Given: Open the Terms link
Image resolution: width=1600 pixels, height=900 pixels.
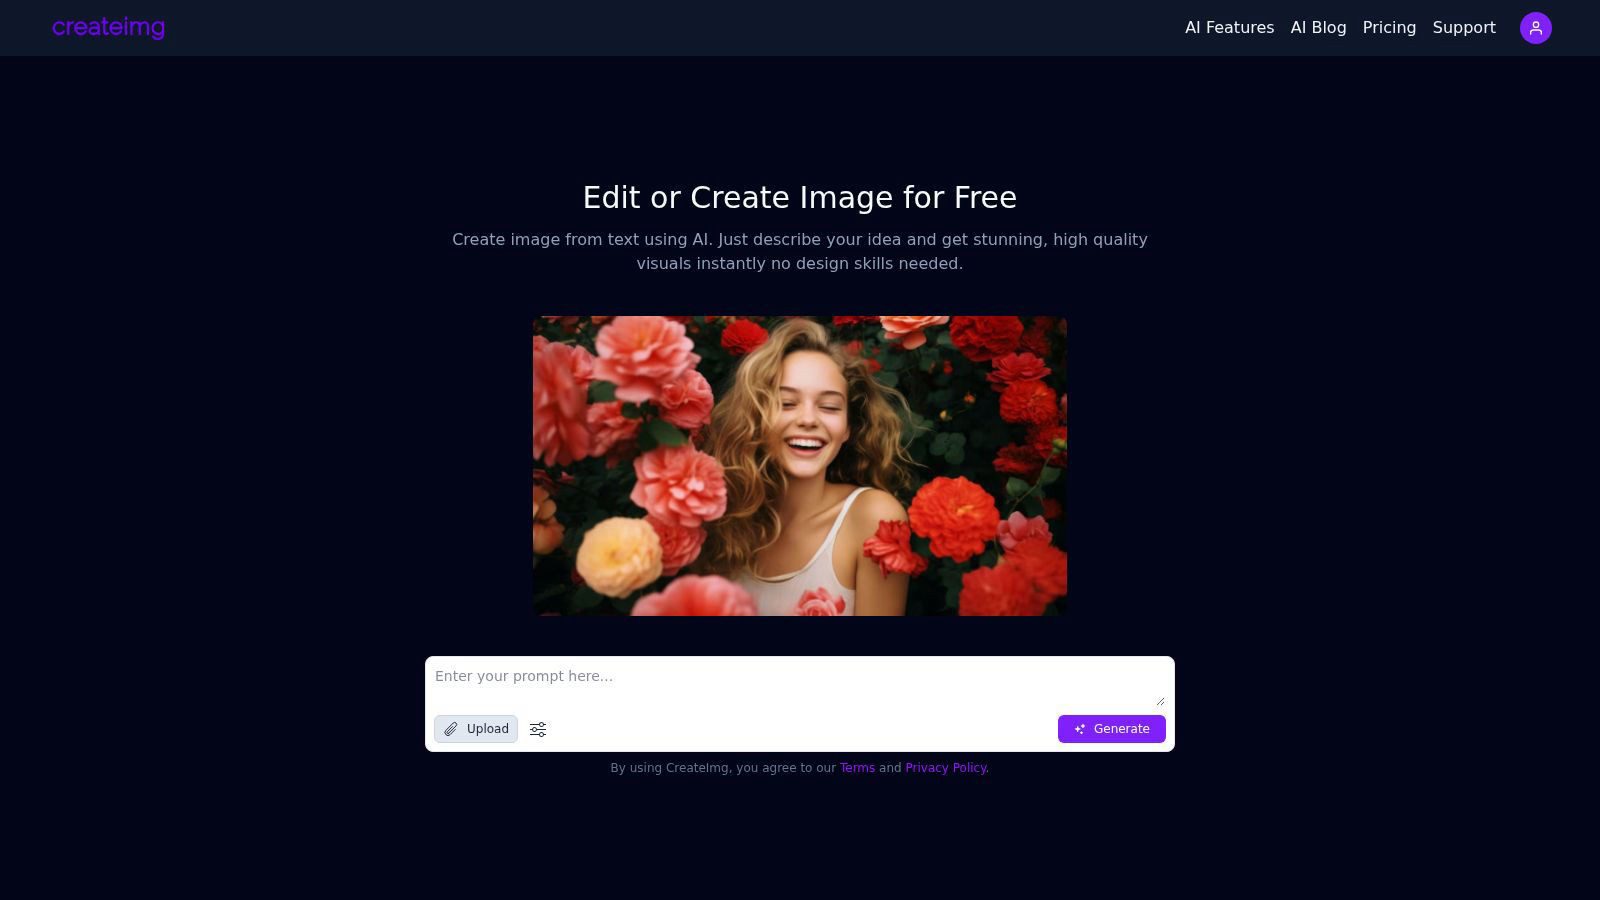Looking at the screenshot, I should tap(857, 767).
